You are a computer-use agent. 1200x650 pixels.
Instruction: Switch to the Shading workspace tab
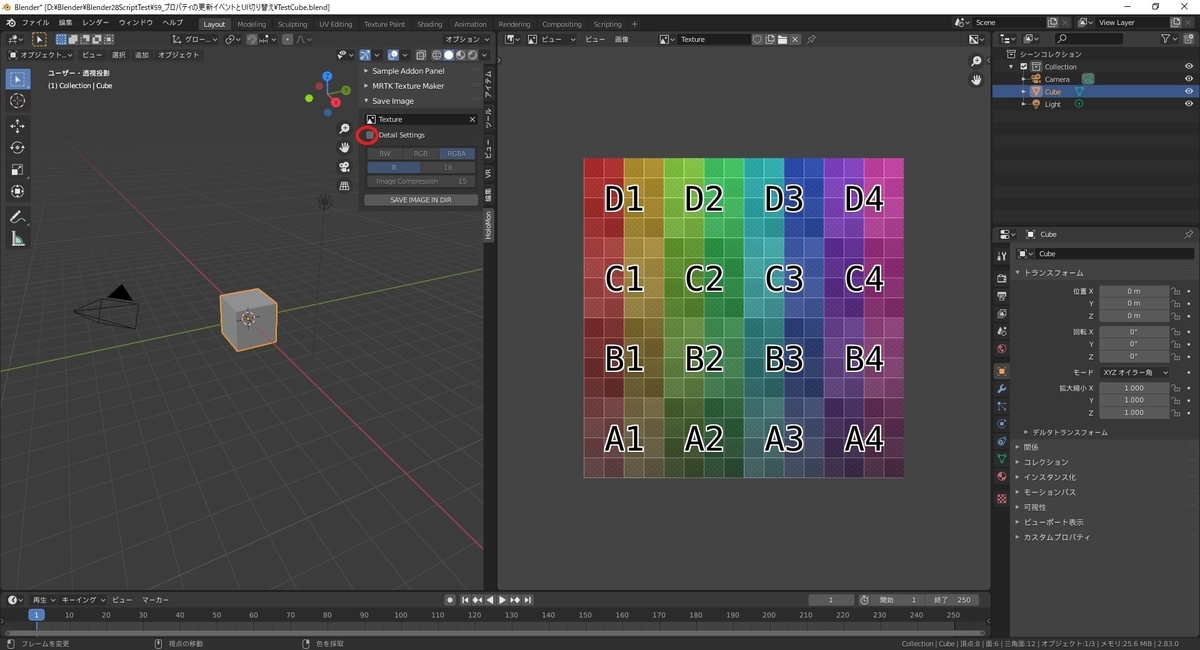(x=429, y=24)
